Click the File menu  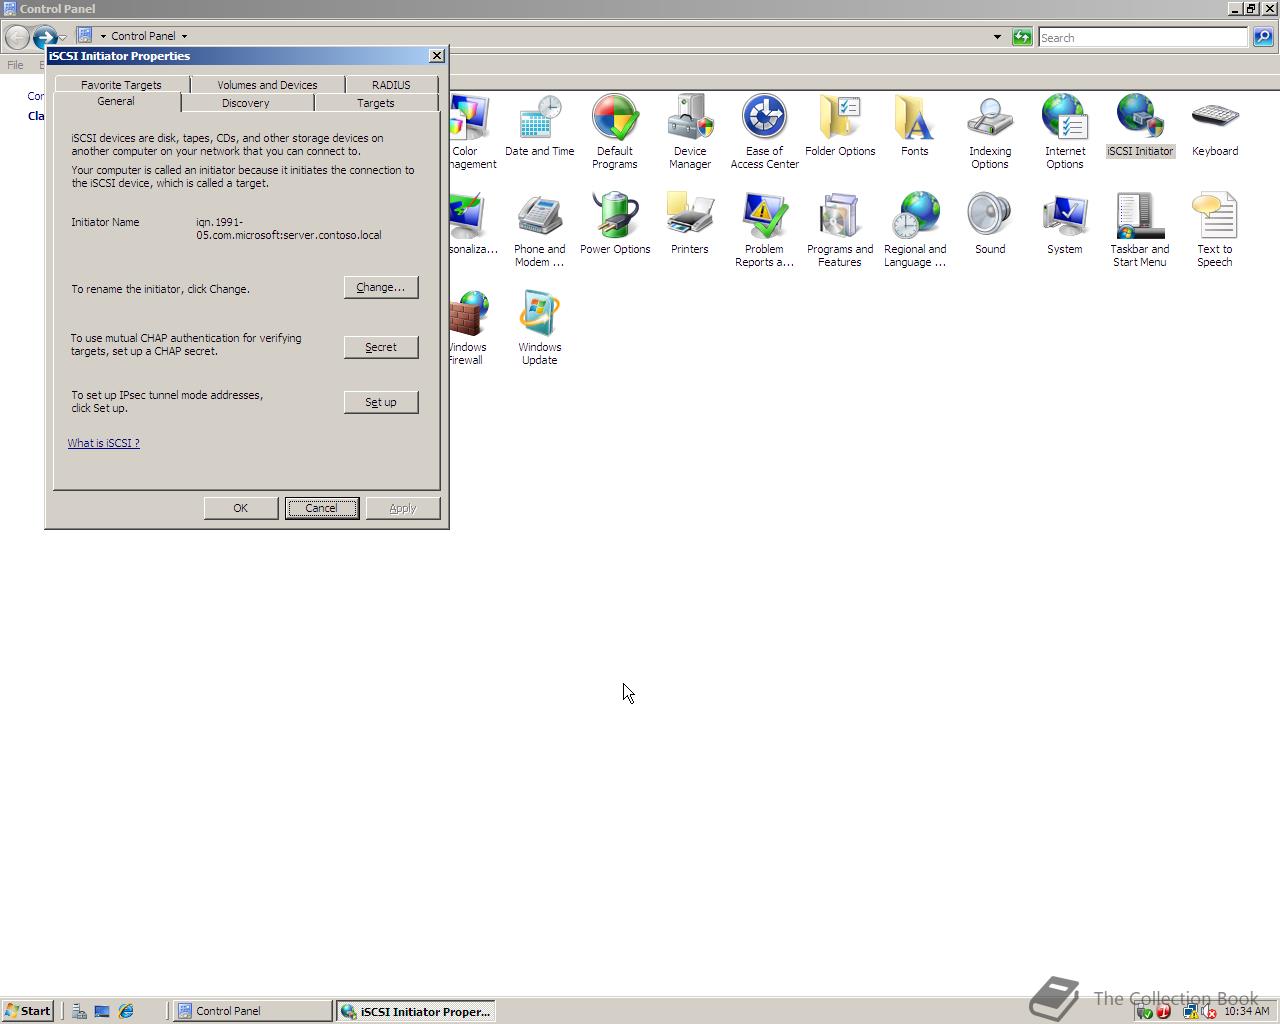(x=15, y=65)
